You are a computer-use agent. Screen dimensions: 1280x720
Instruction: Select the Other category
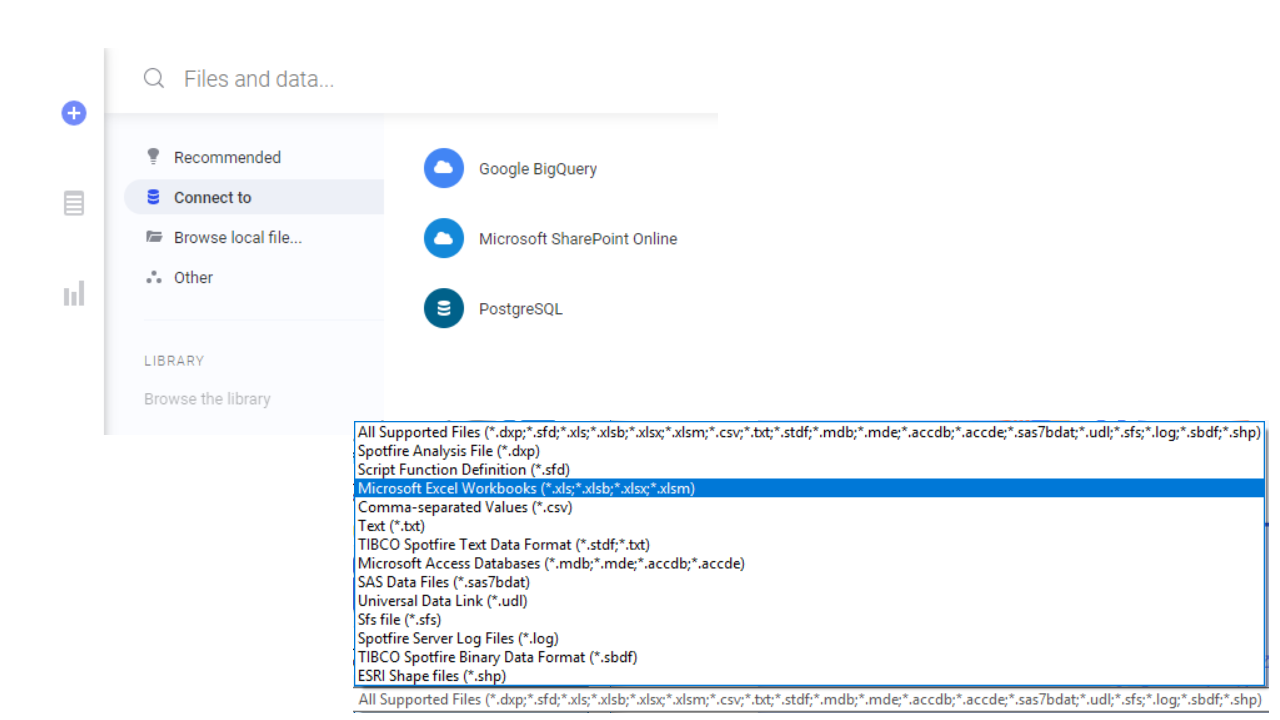(x=254, y=277)
